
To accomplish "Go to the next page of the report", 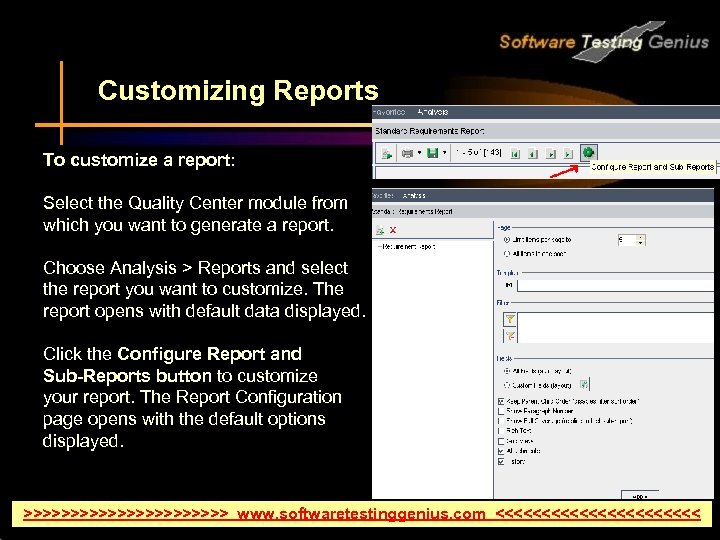I will (x=551, y=154).
